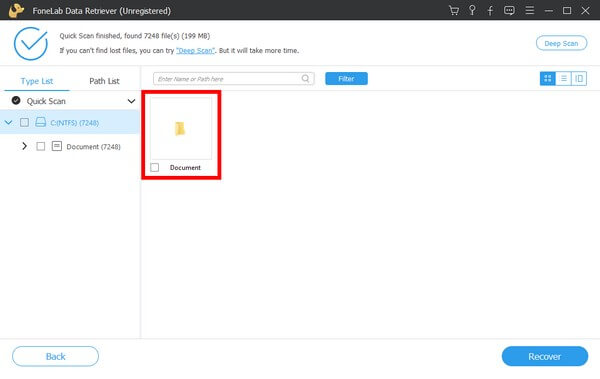Viewport: 600px width, 379px height.
Task: Close the FoneLab Data Retriever window
Action: point(585,11)
